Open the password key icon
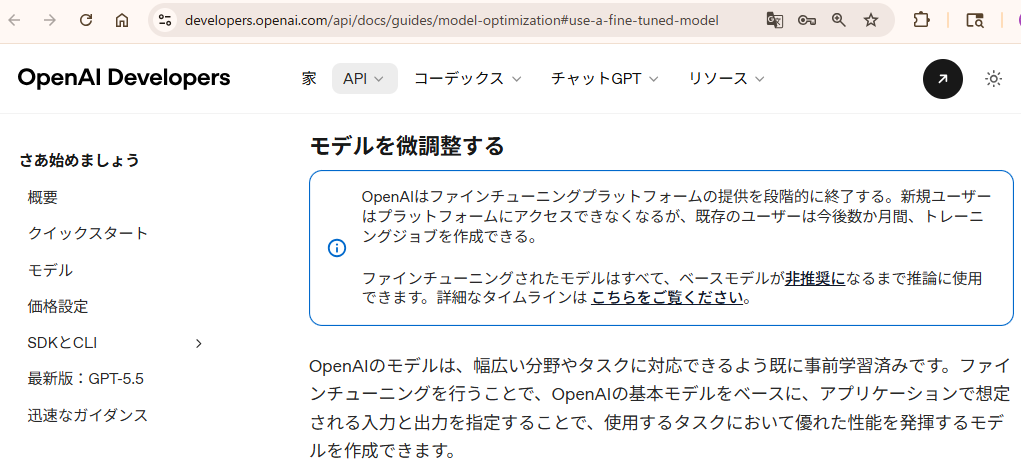1021x463 pixels. coord(807,20)
